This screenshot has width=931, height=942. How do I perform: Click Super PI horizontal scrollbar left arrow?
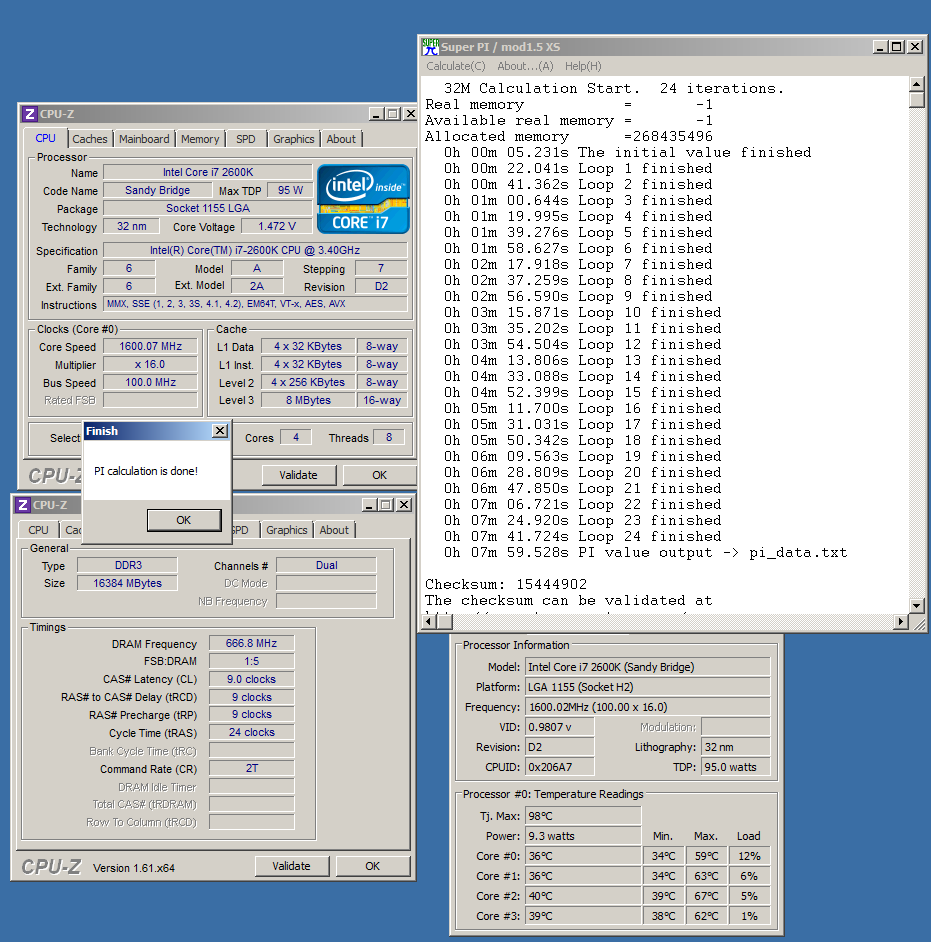coord(429,622)
